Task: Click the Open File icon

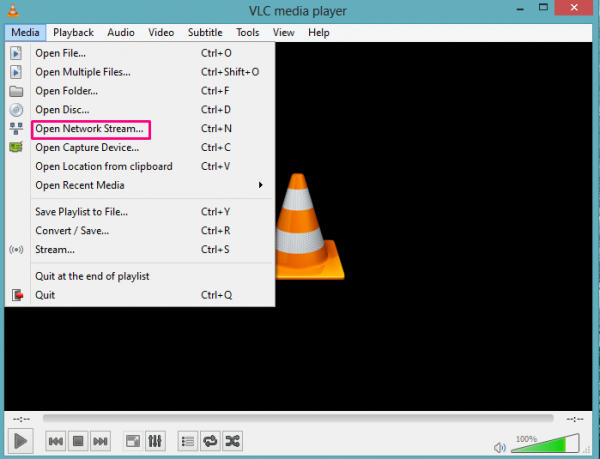Action: coord(16,53)
